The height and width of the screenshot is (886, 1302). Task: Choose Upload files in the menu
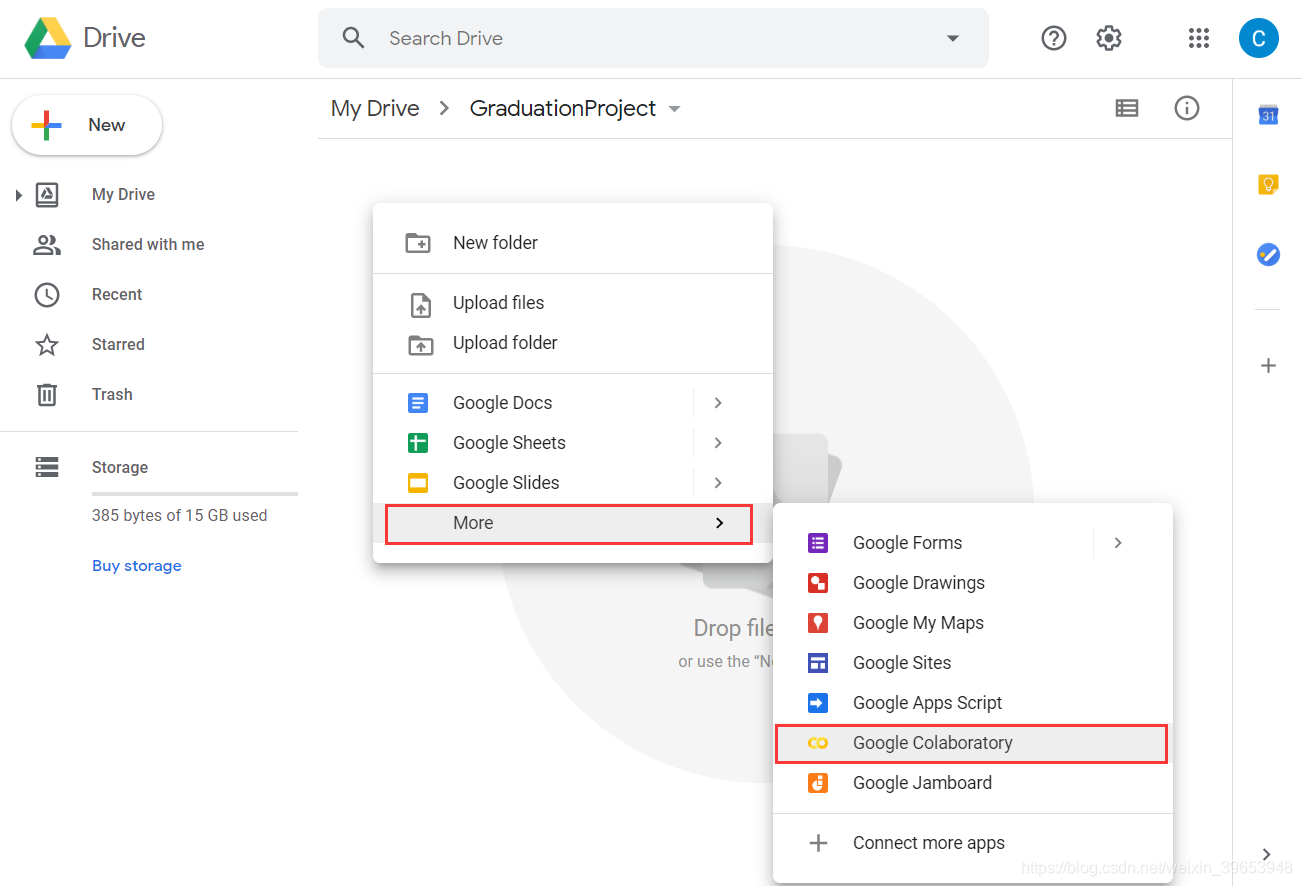pyautogui.click(x=573, y=303)
